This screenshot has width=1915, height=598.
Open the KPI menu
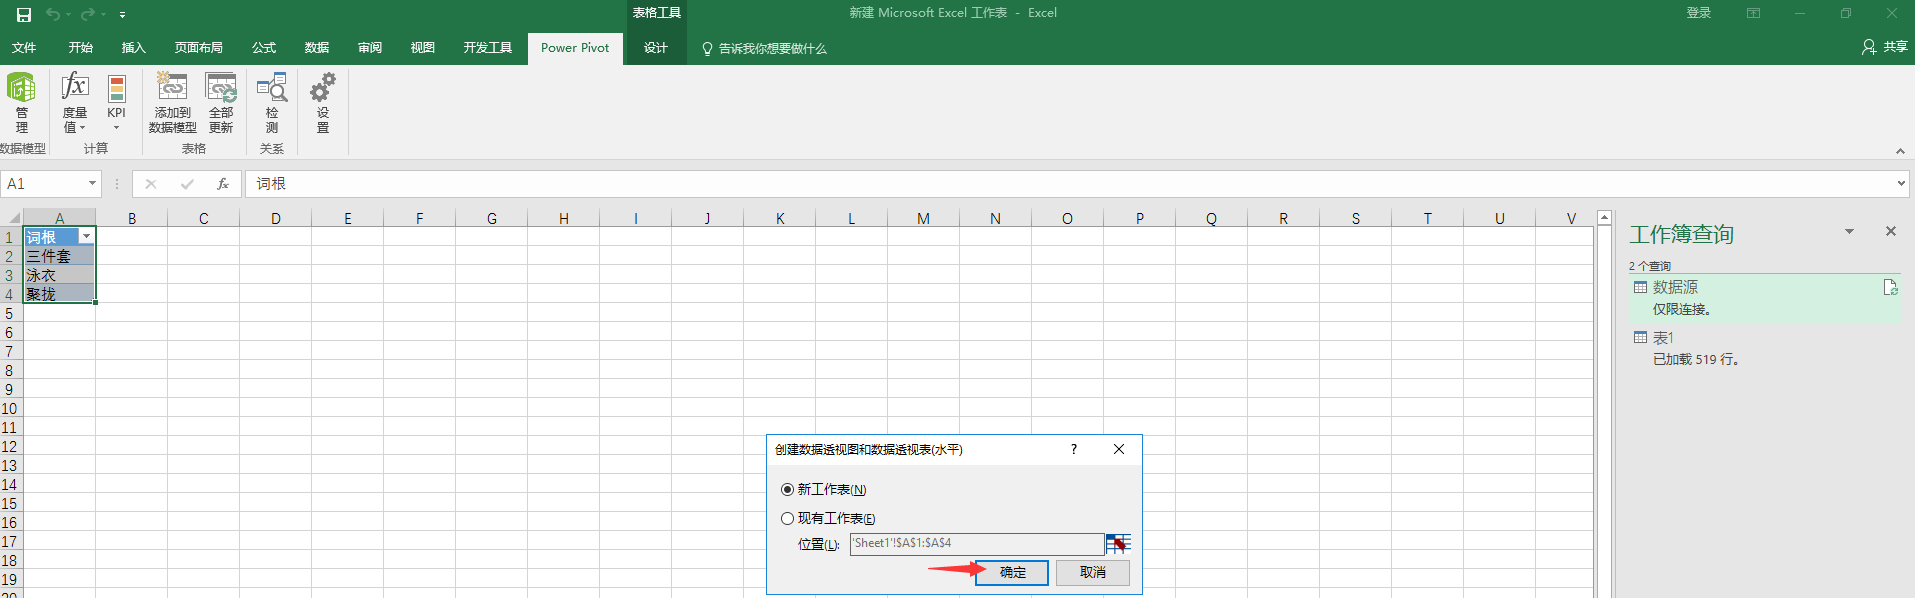pos(117,101)
